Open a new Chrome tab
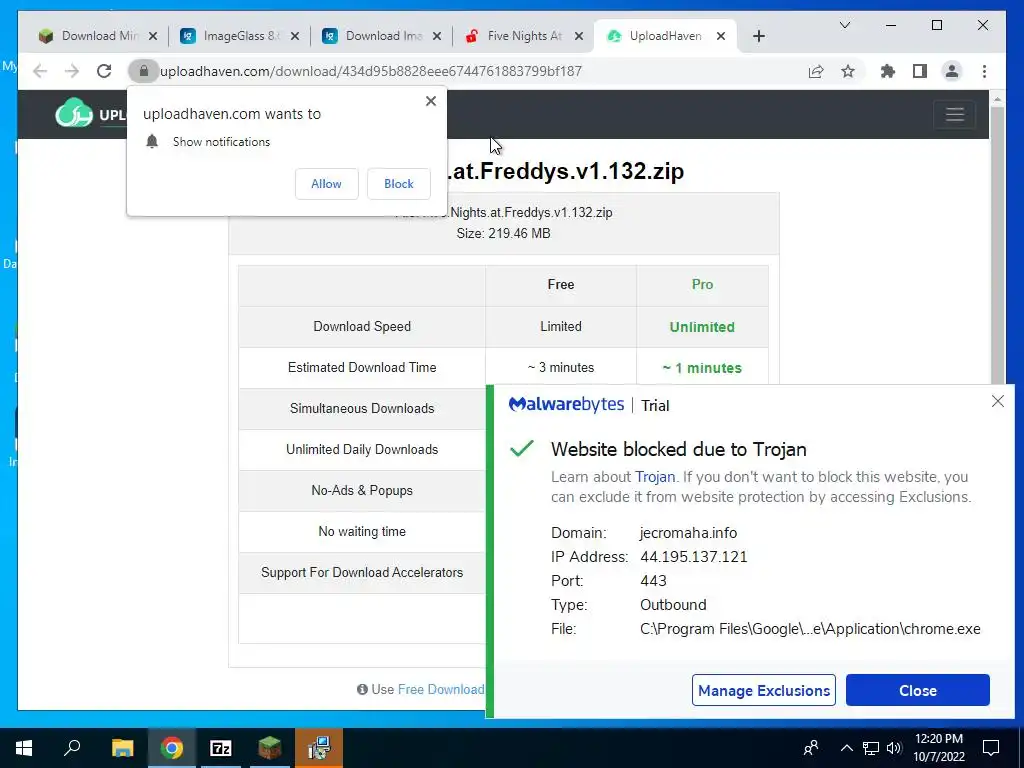The image size is (1024, 768). [x=758, y=37]
